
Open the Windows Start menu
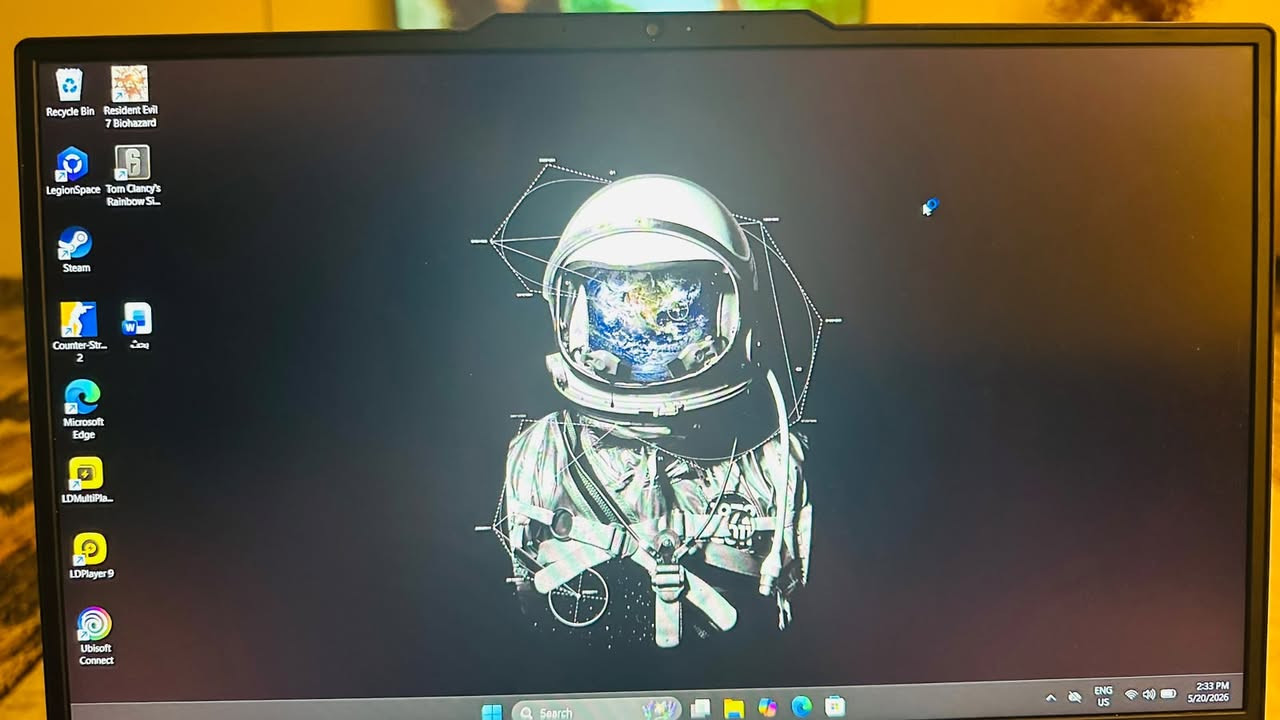pyautogui.click(x=492, y=712)
